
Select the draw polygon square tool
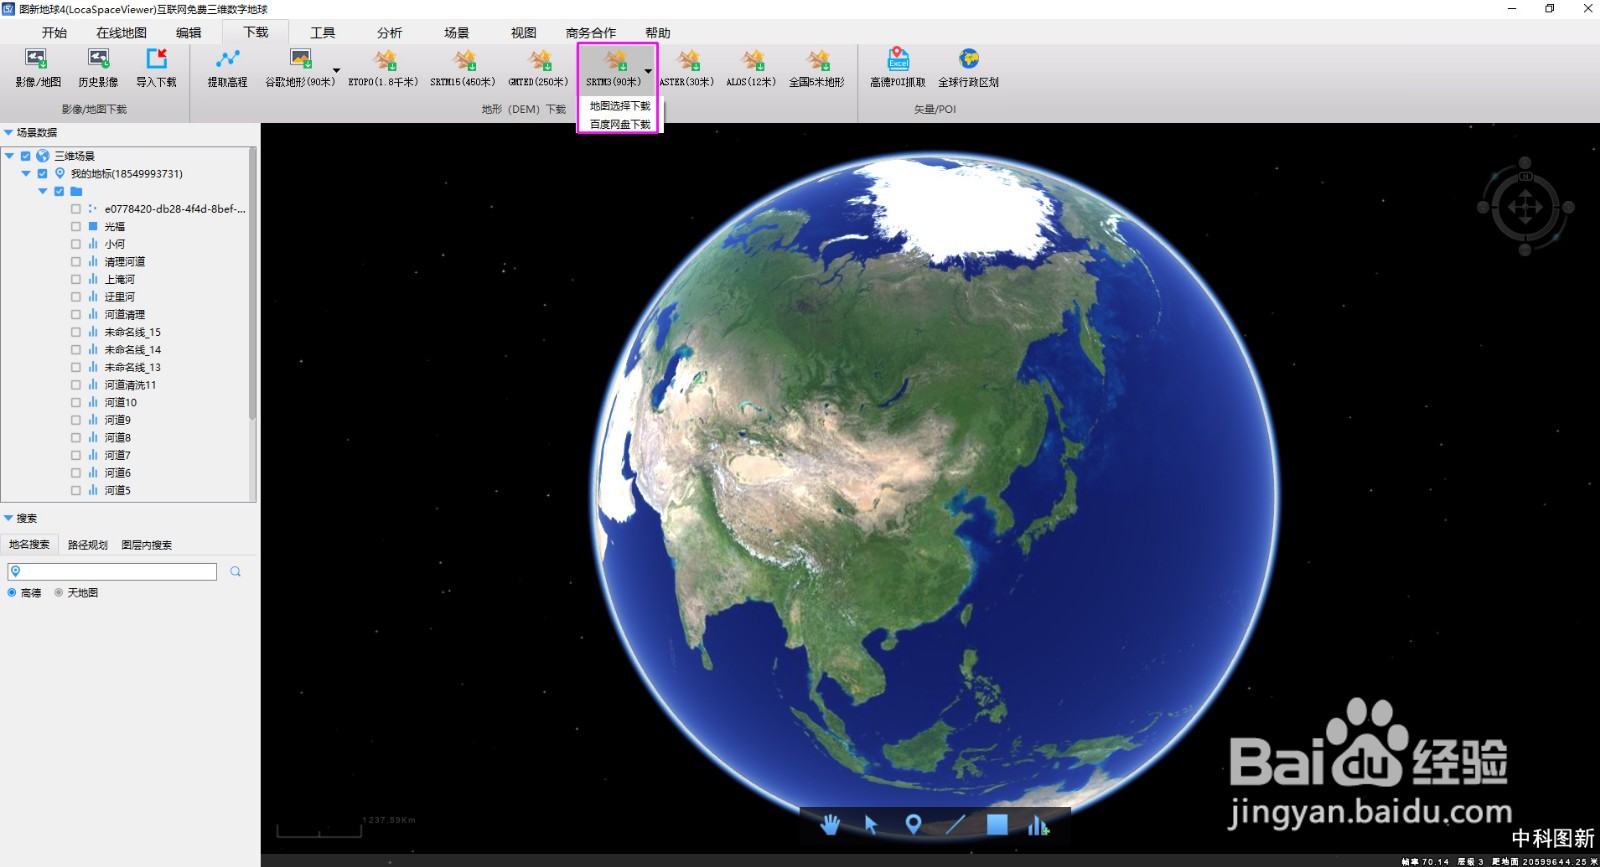997,824
